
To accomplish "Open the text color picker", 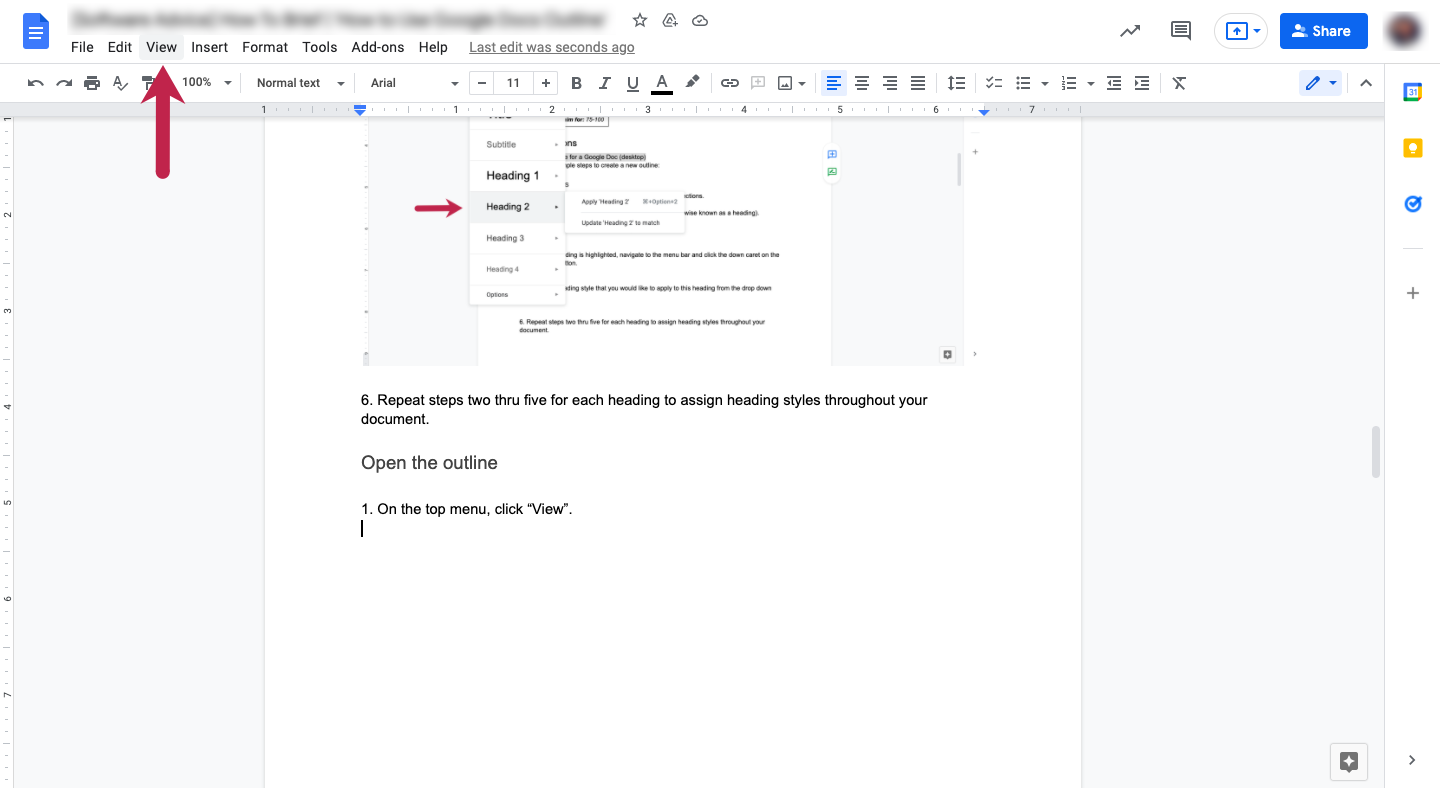I will [x=661, y=83].
